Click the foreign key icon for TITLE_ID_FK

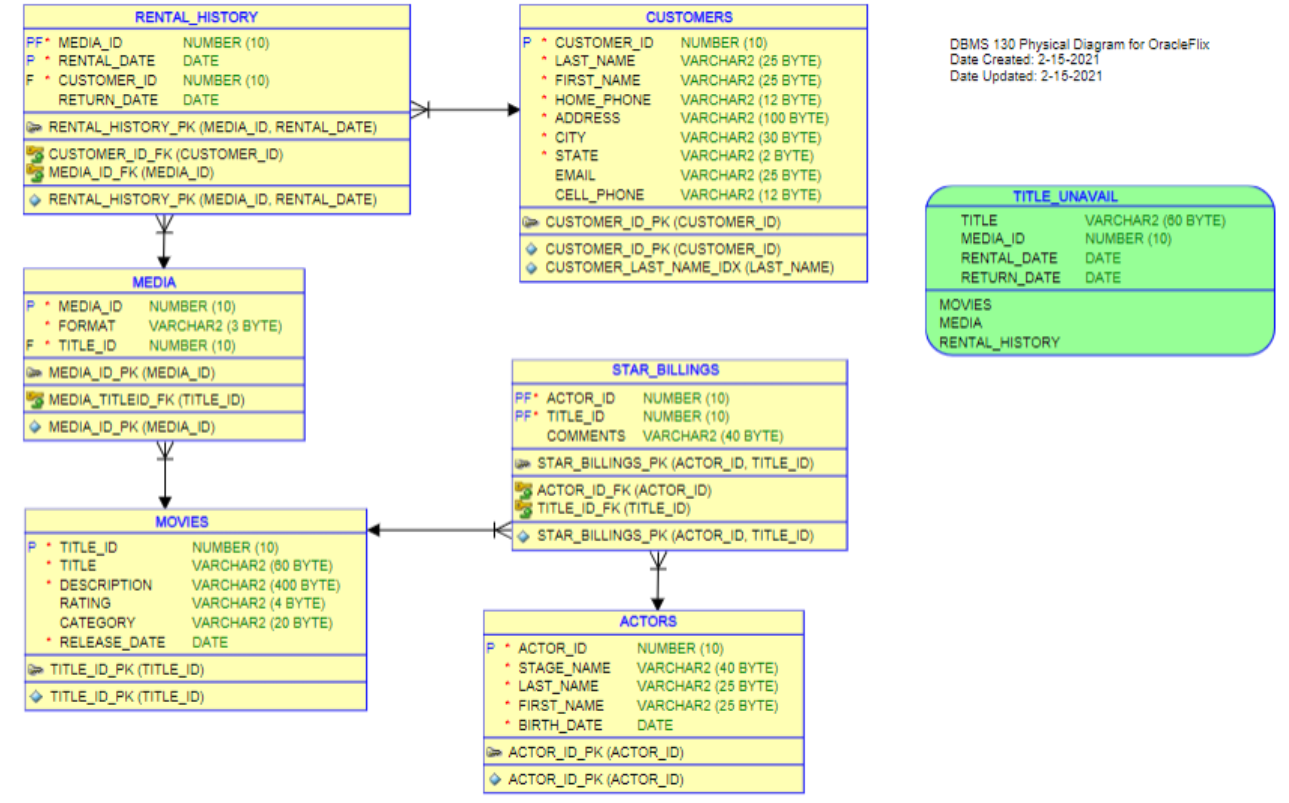tap(525, 508)
